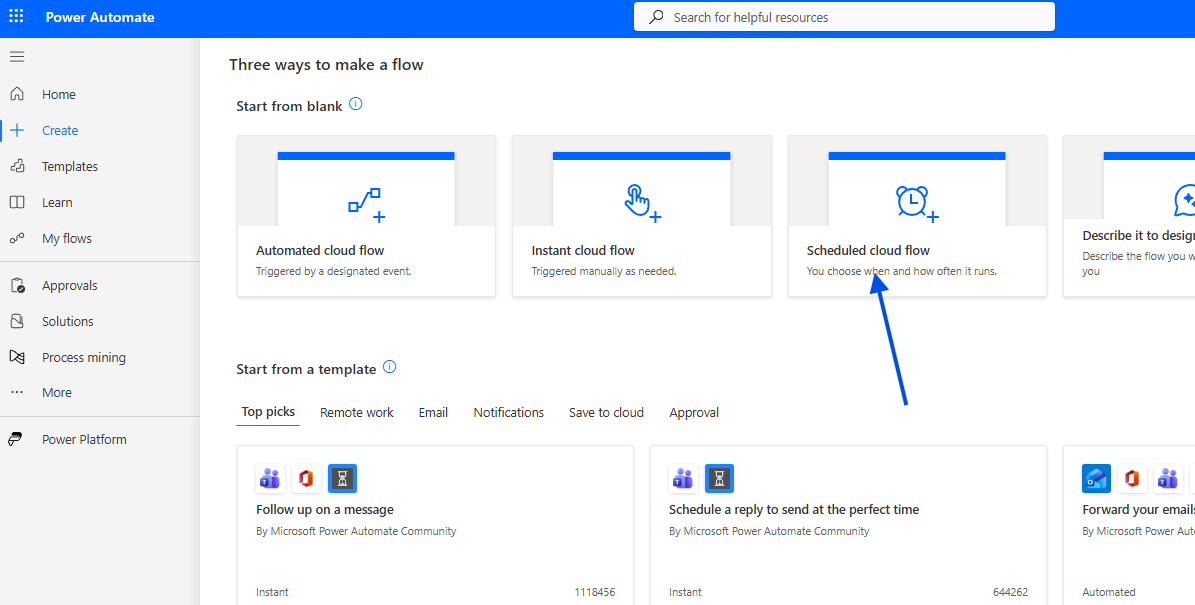This screenshot has width=1195, height=605.
Task: Choose Scheduled cloud flow card
Action: (x=917, y=216)
